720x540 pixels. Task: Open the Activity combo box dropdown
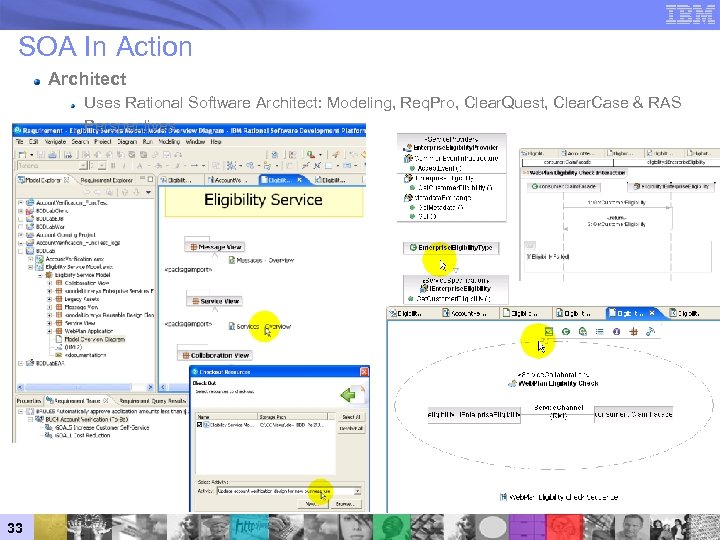[x=357, y=491]
